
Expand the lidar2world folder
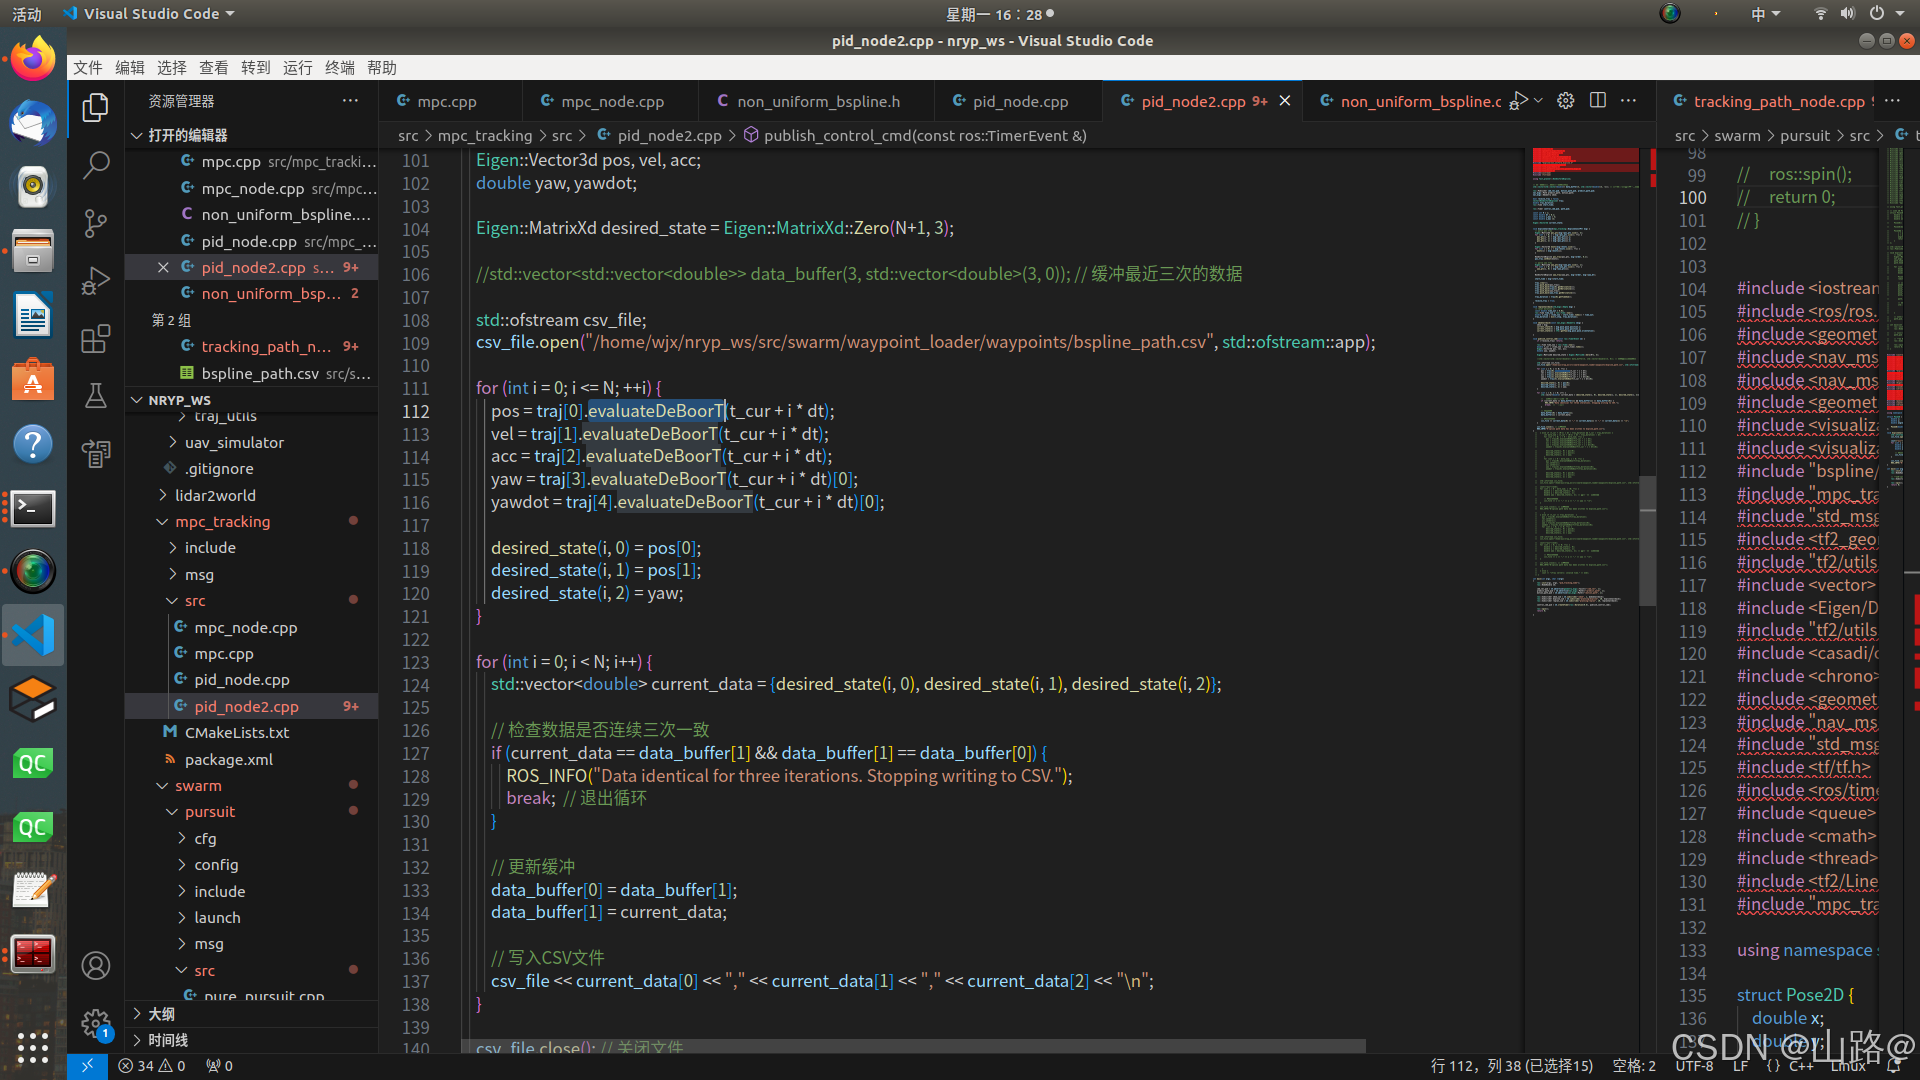(x=215, y=496)
